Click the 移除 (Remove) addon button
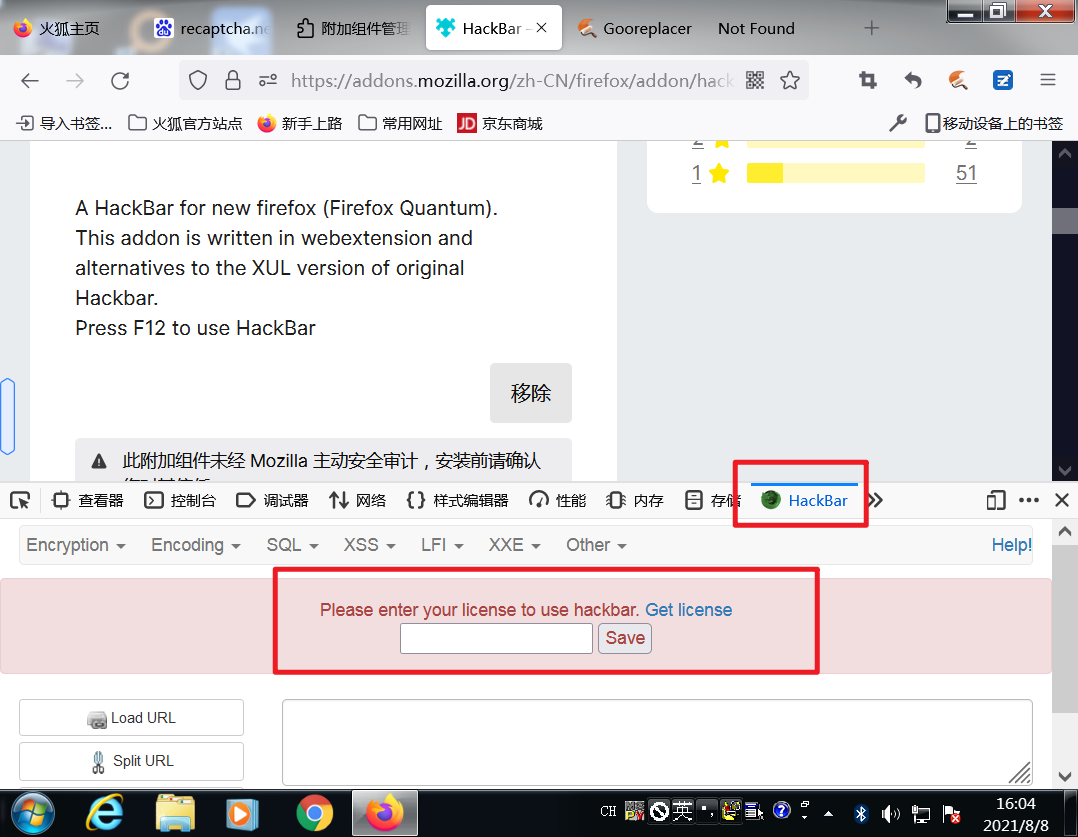Image resolution: width=1078 pixels, height=837 pixels. [x=531, y=393]
